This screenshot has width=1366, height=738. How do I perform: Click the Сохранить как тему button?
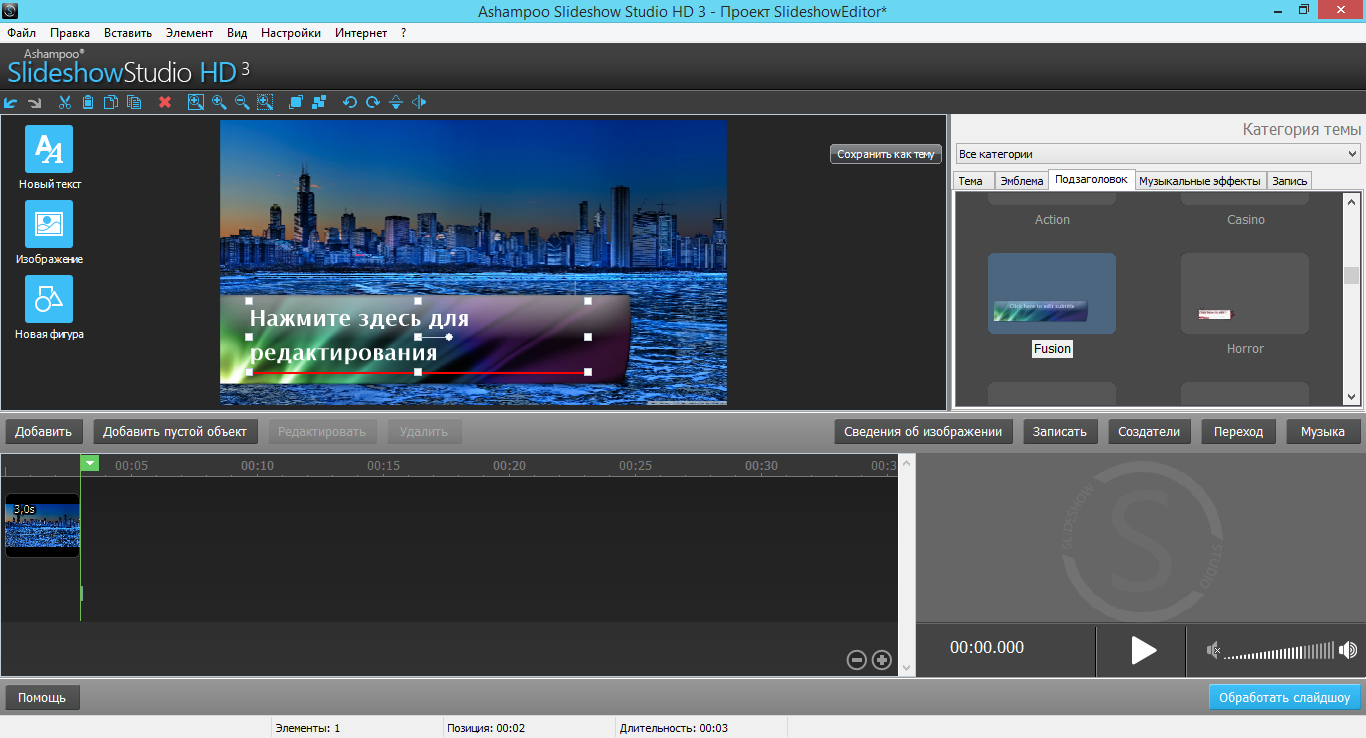(885, 154)
